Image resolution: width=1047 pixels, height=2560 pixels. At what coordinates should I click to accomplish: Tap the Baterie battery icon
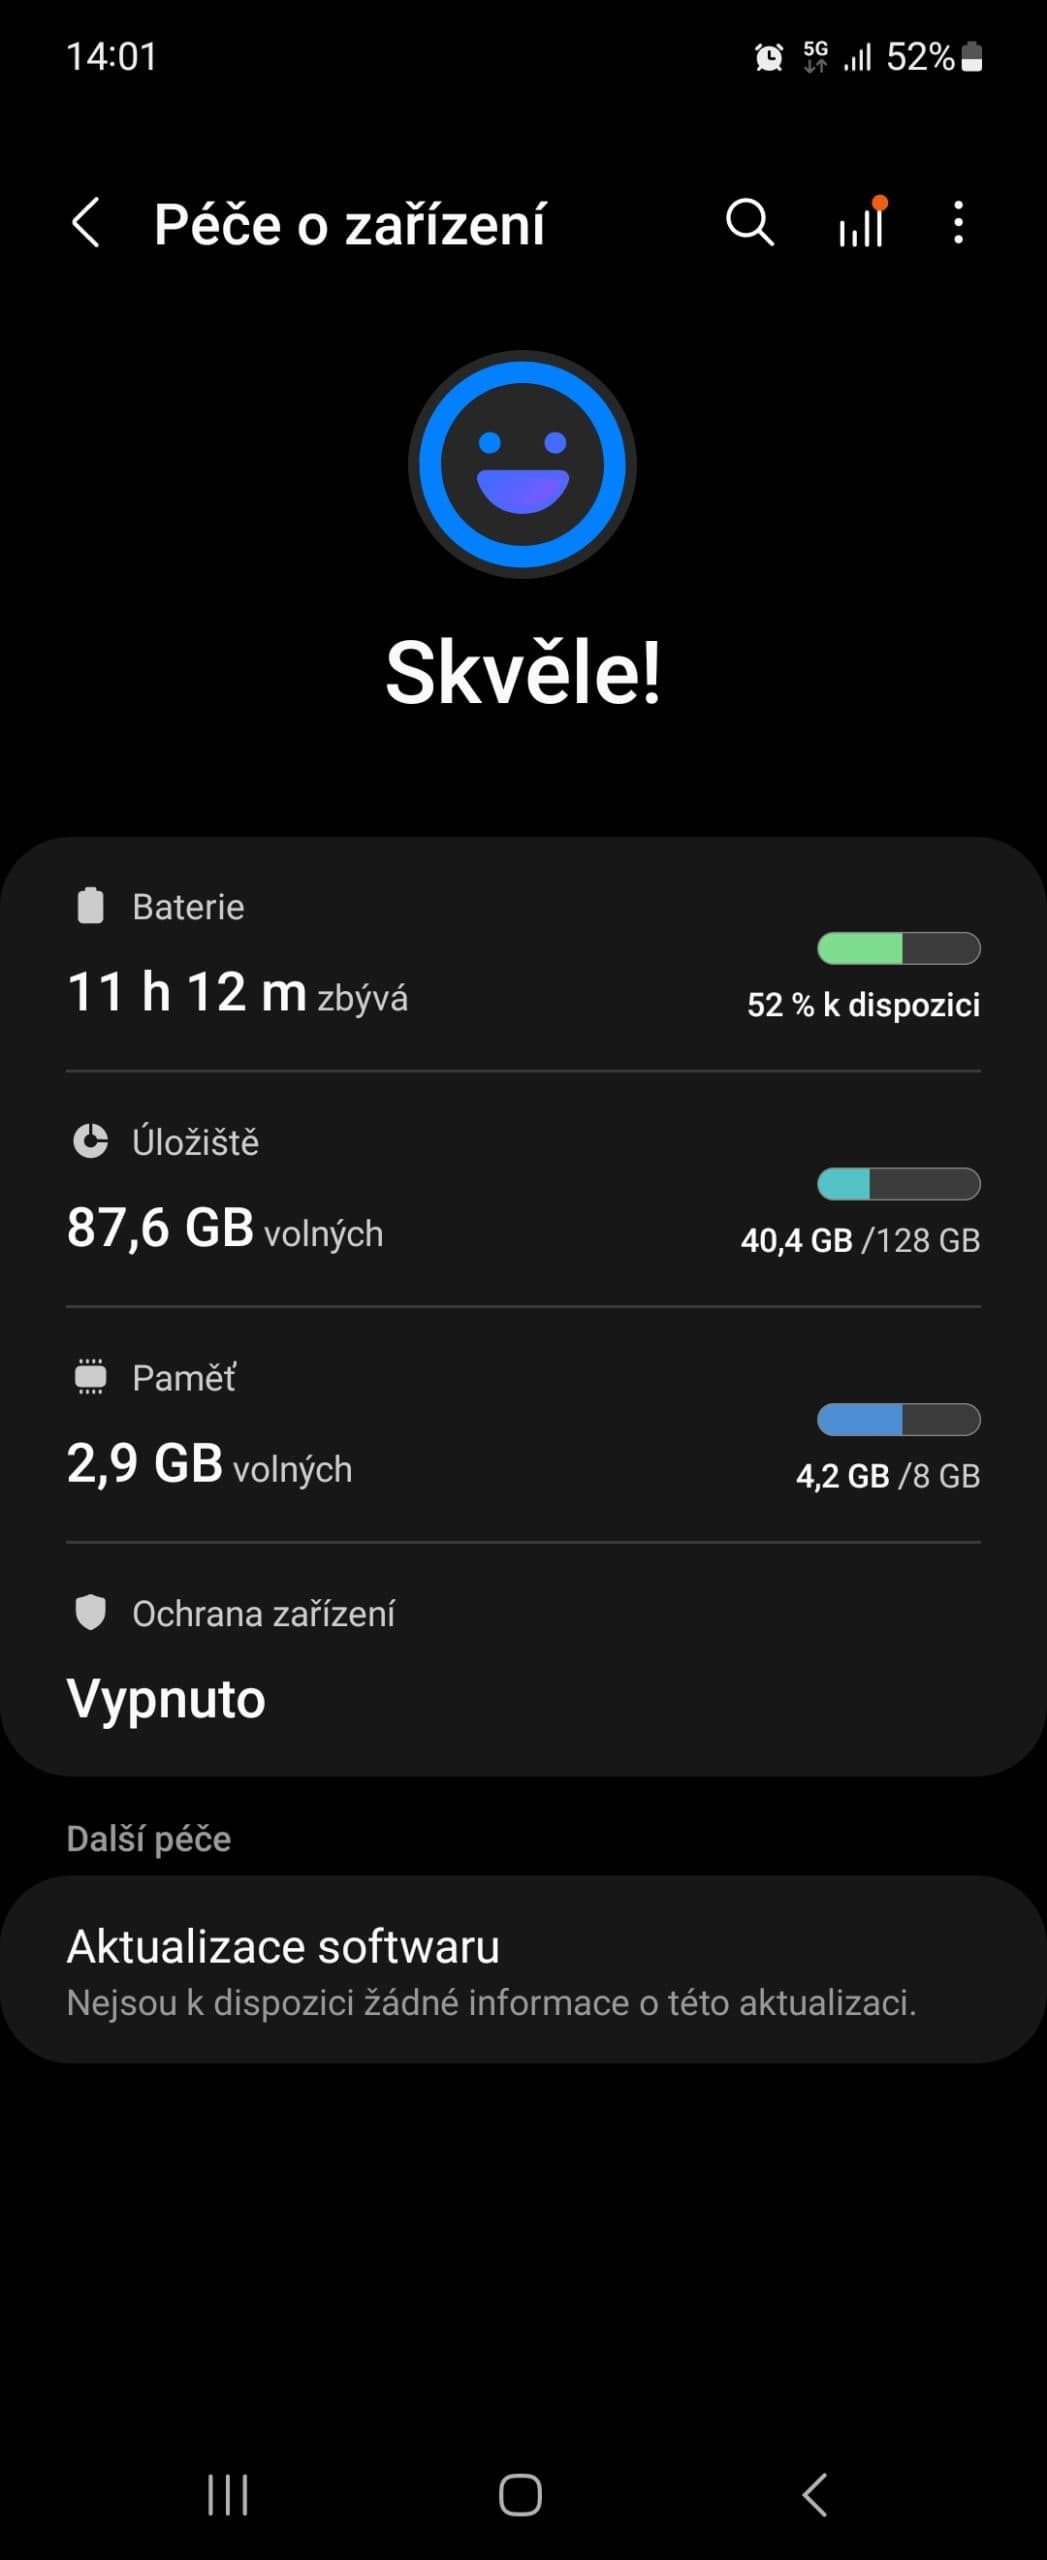coord(91,906)
